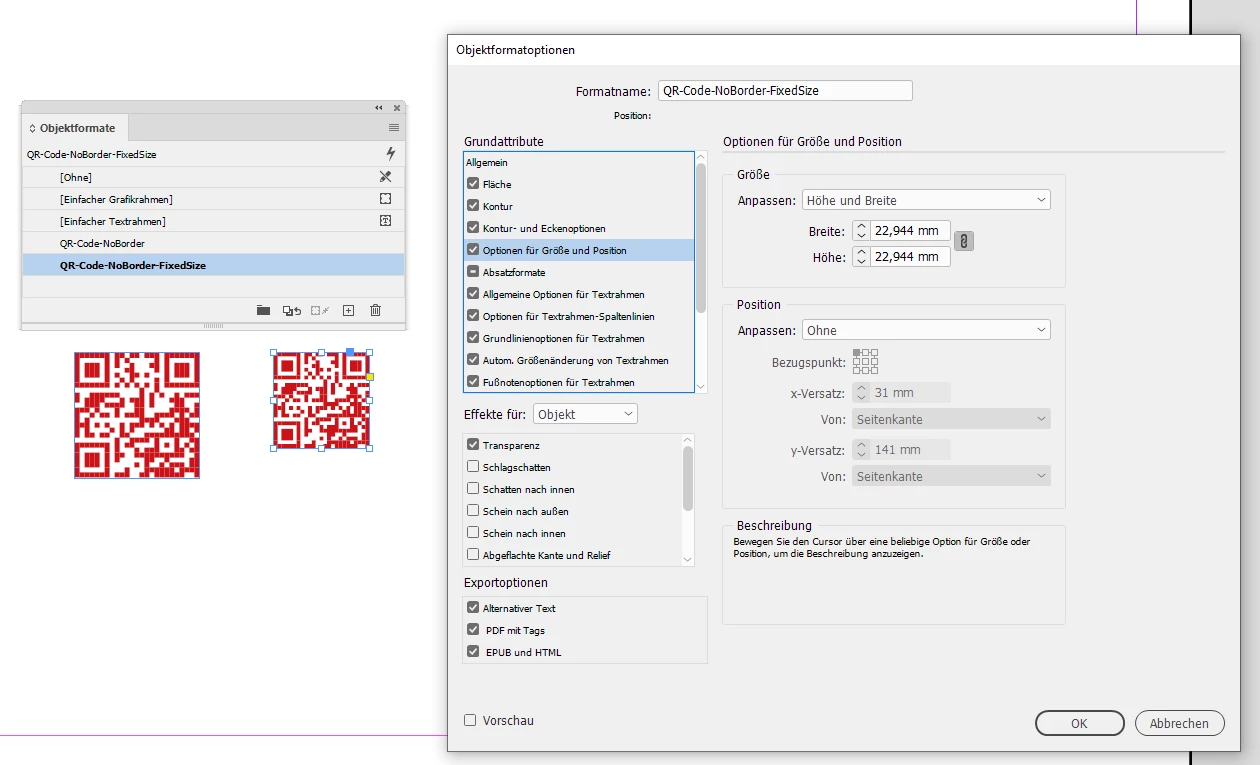Toggle the EPUB und HTML checkbox
This screenshot has height=765, width=1260.
coord(473,652)
